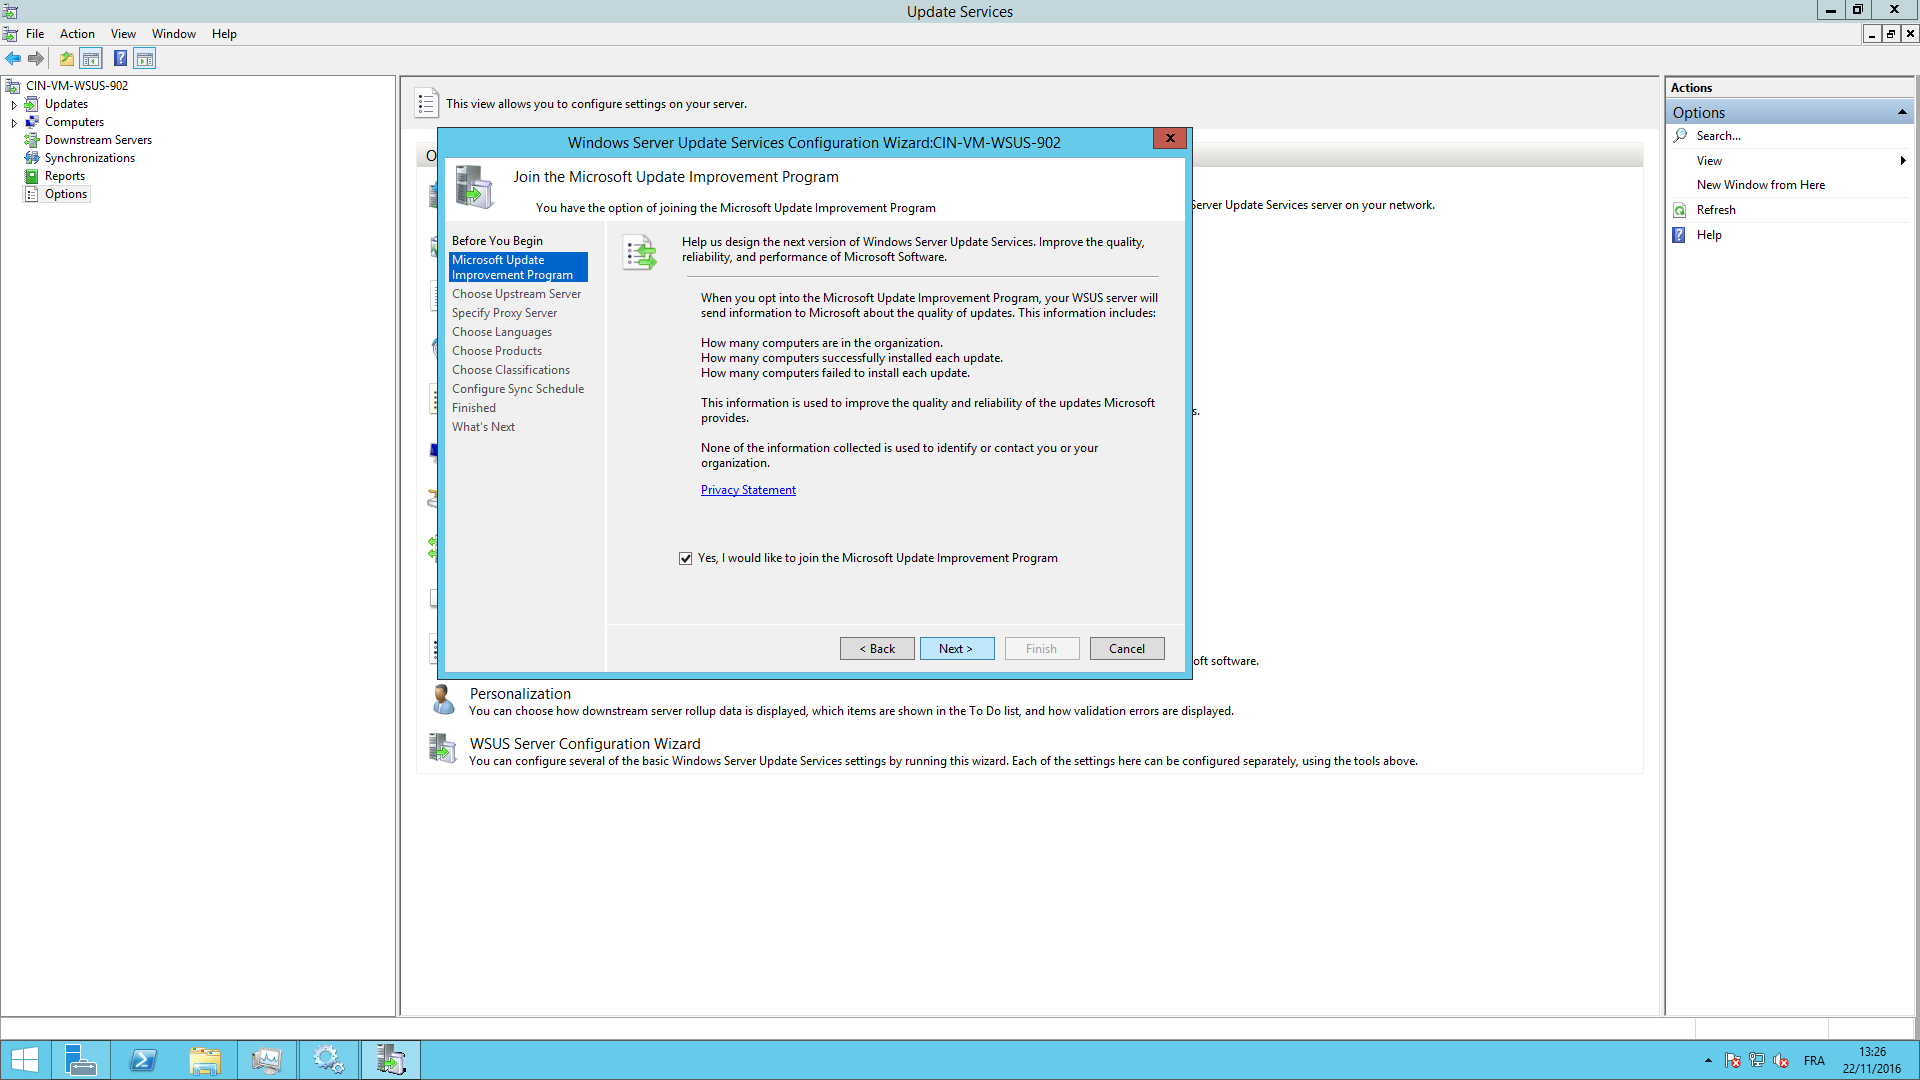This screenshot has height=1080, width=1920.
Task: Click the Choose Classifications step
Action: [510, 370]
